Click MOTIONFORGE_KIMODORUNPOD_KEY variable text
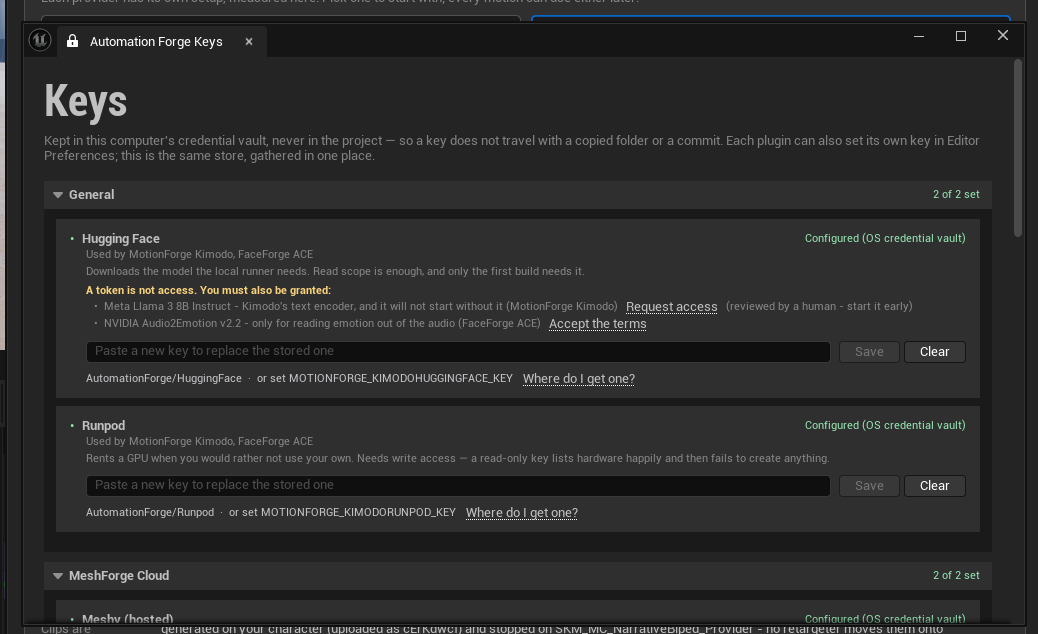Image resolution: width=1038 pixels, height=634 pixels. pyautogui.click(x=358, y=513)
